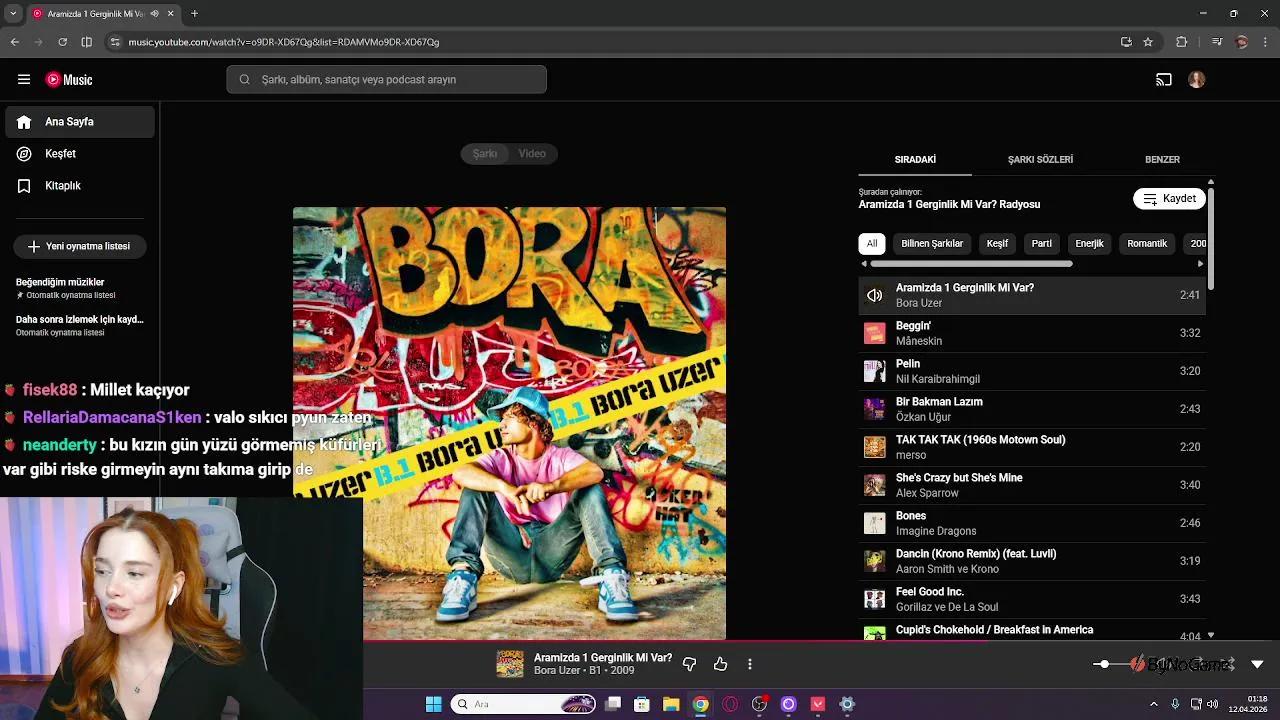
Task: Open the Windows Start menu
Action: click(434, 704)
